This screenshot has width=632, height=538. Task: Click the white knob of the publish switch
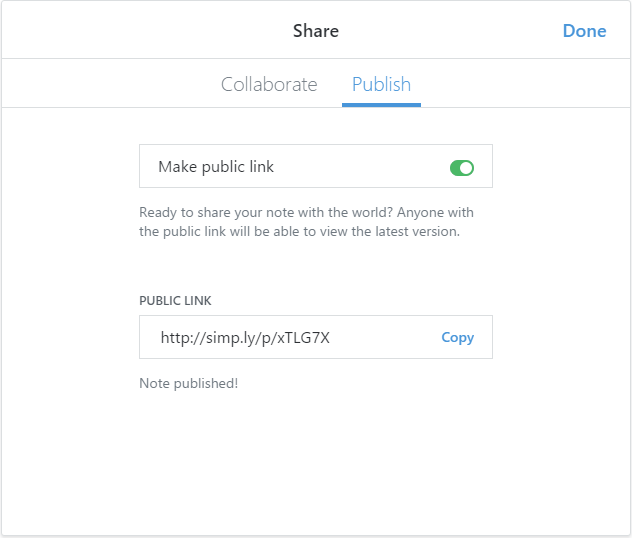pos(467,167)
